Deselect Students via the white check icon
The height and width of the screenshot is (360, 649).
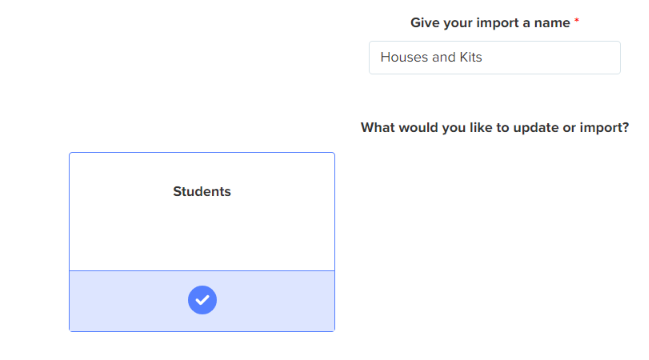202,300
